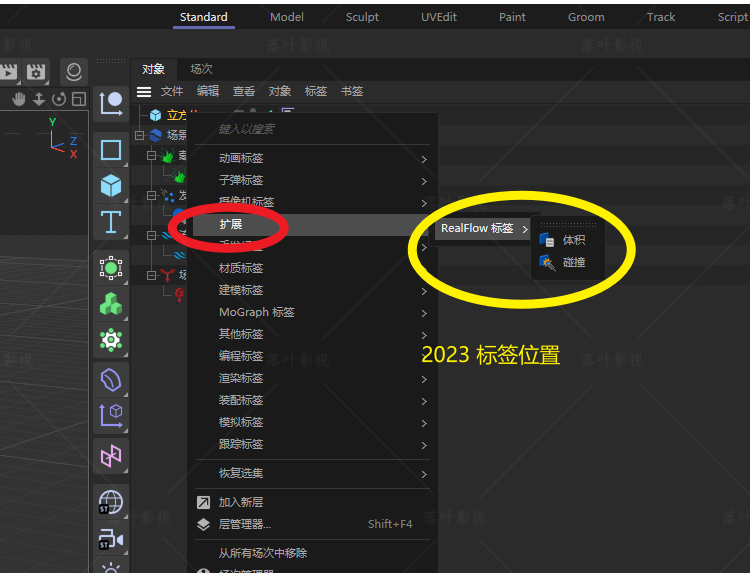750x573 pixels.
Task: Open the 书签 menu
Action: 352,91
